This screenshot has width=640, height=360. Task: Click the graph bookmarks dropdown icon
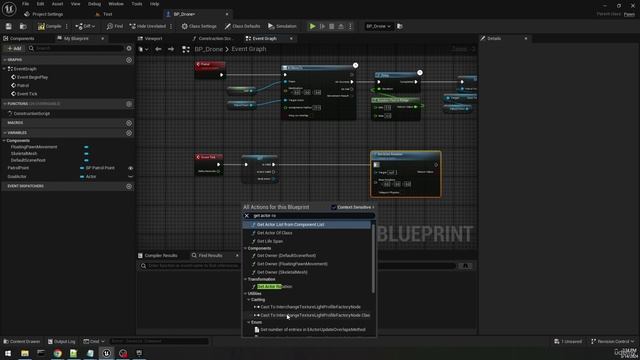coord(143,49)
